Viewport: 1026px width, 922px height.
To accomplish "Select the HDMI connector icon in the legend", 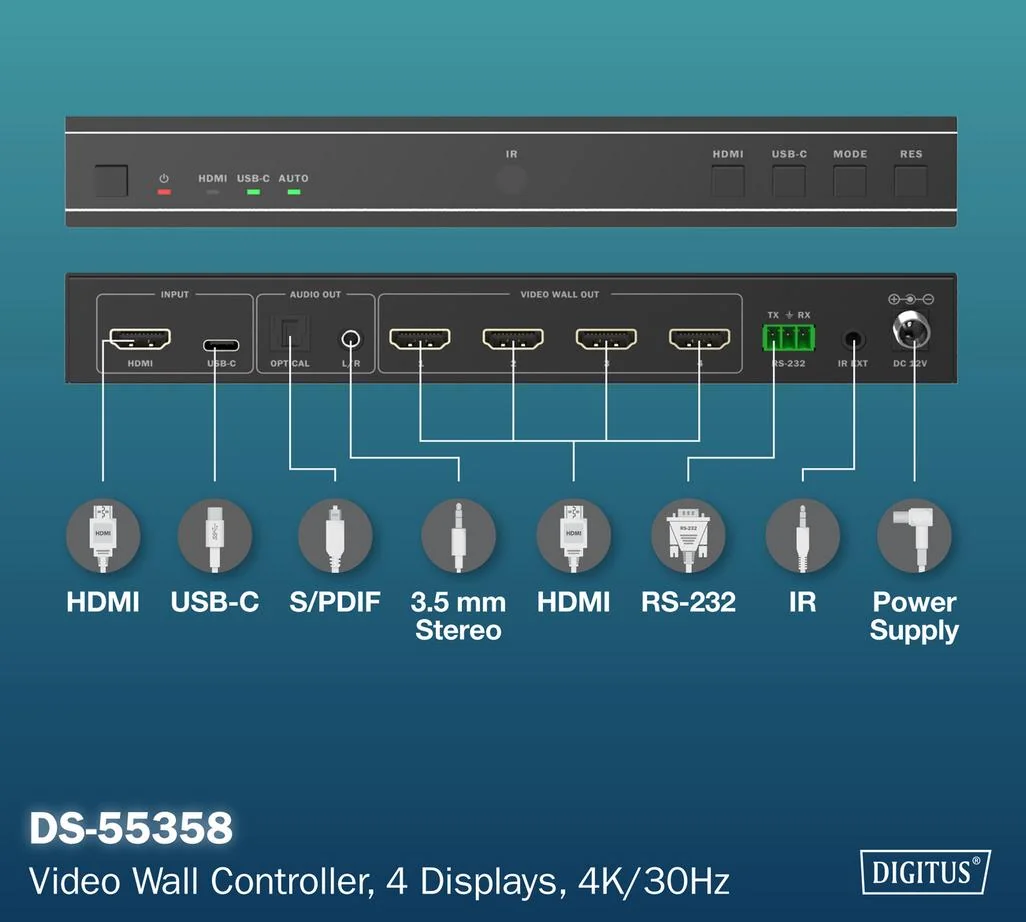I will coord(103,535).
